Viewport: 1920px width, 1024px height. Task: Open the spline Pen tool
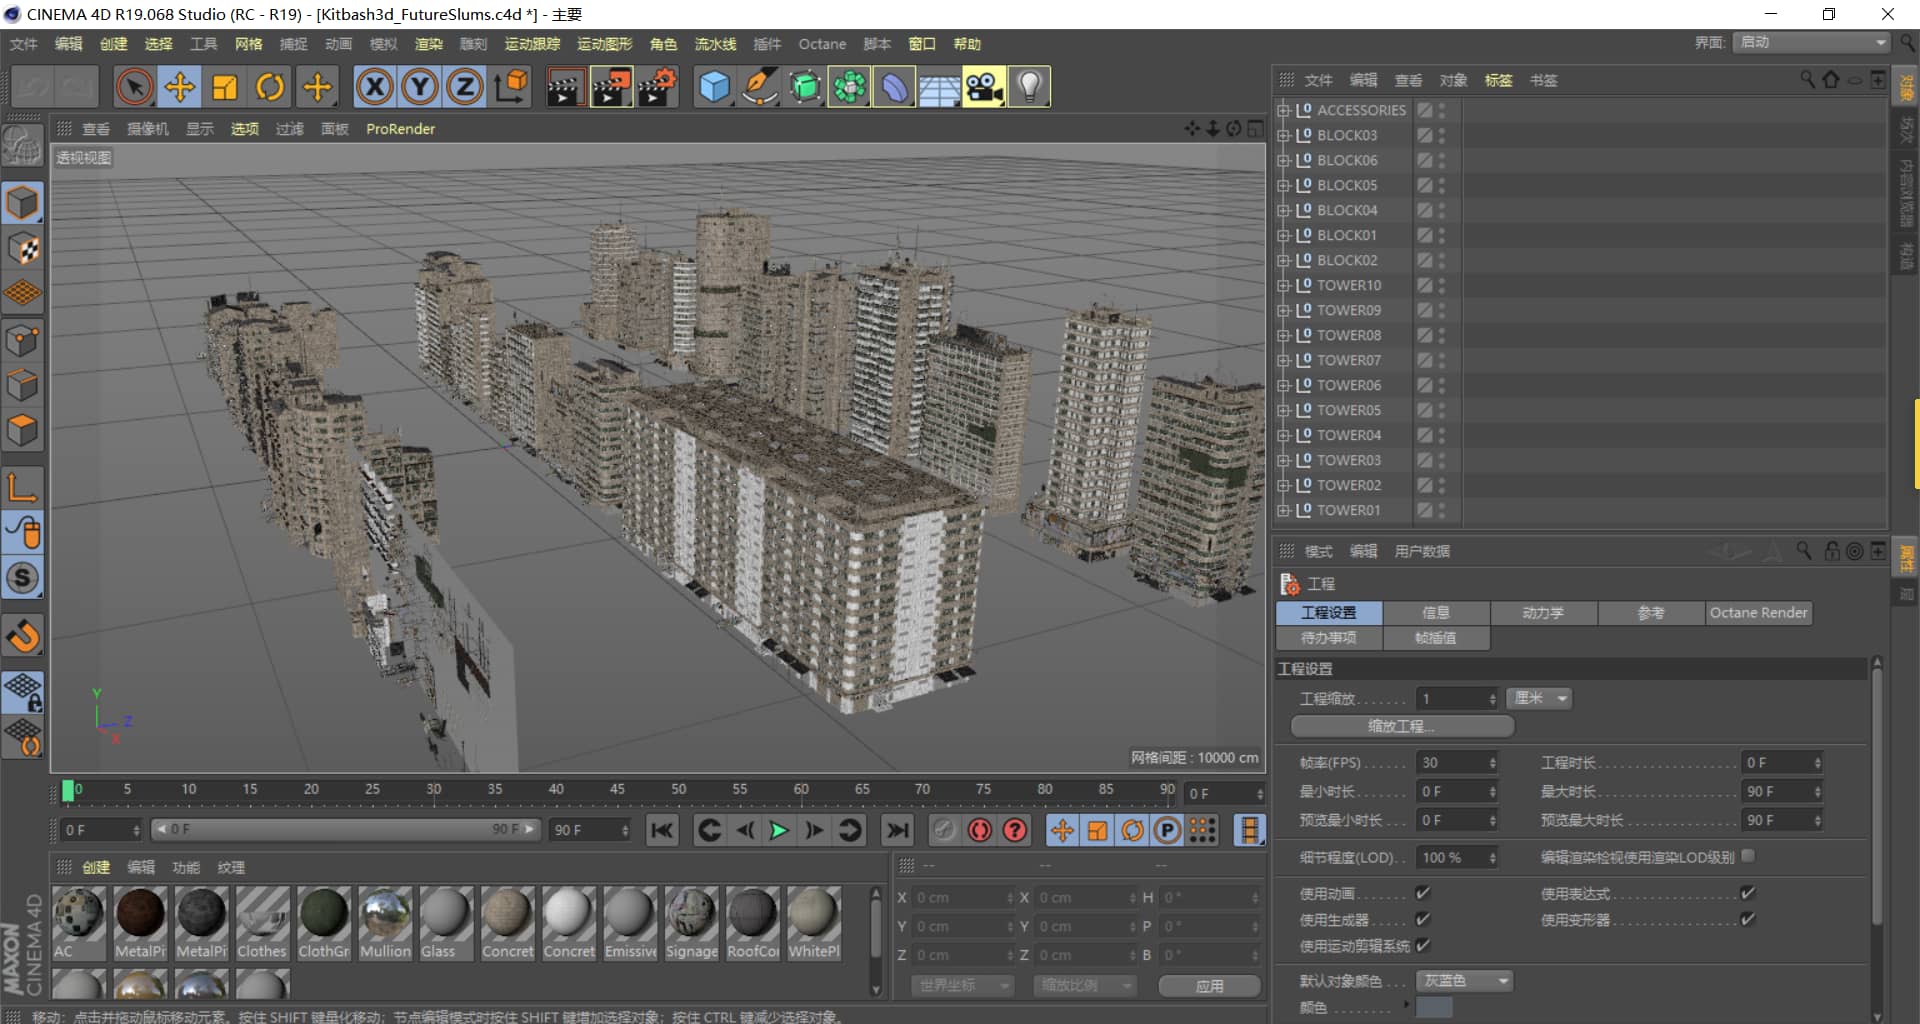(760, 87)
